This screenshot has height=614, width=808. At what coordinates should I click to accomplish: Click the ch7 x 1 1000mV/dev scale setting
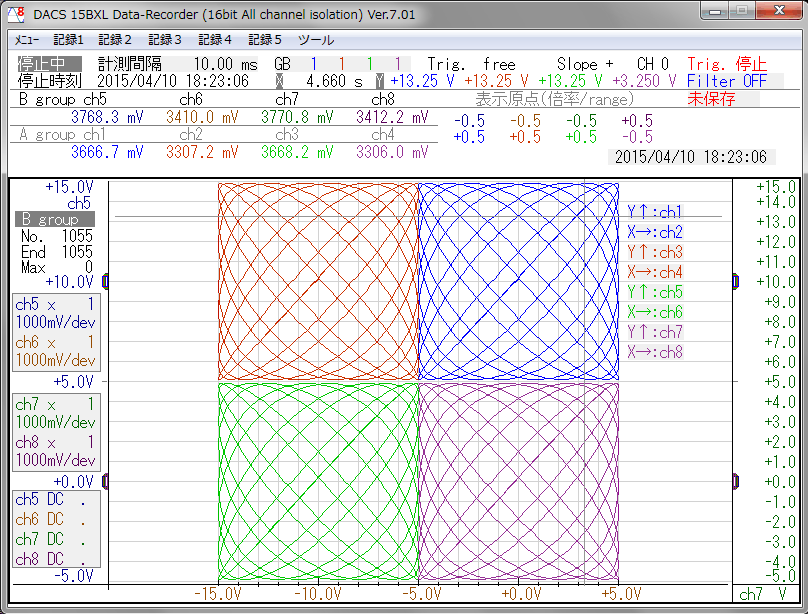pos(56,413)
